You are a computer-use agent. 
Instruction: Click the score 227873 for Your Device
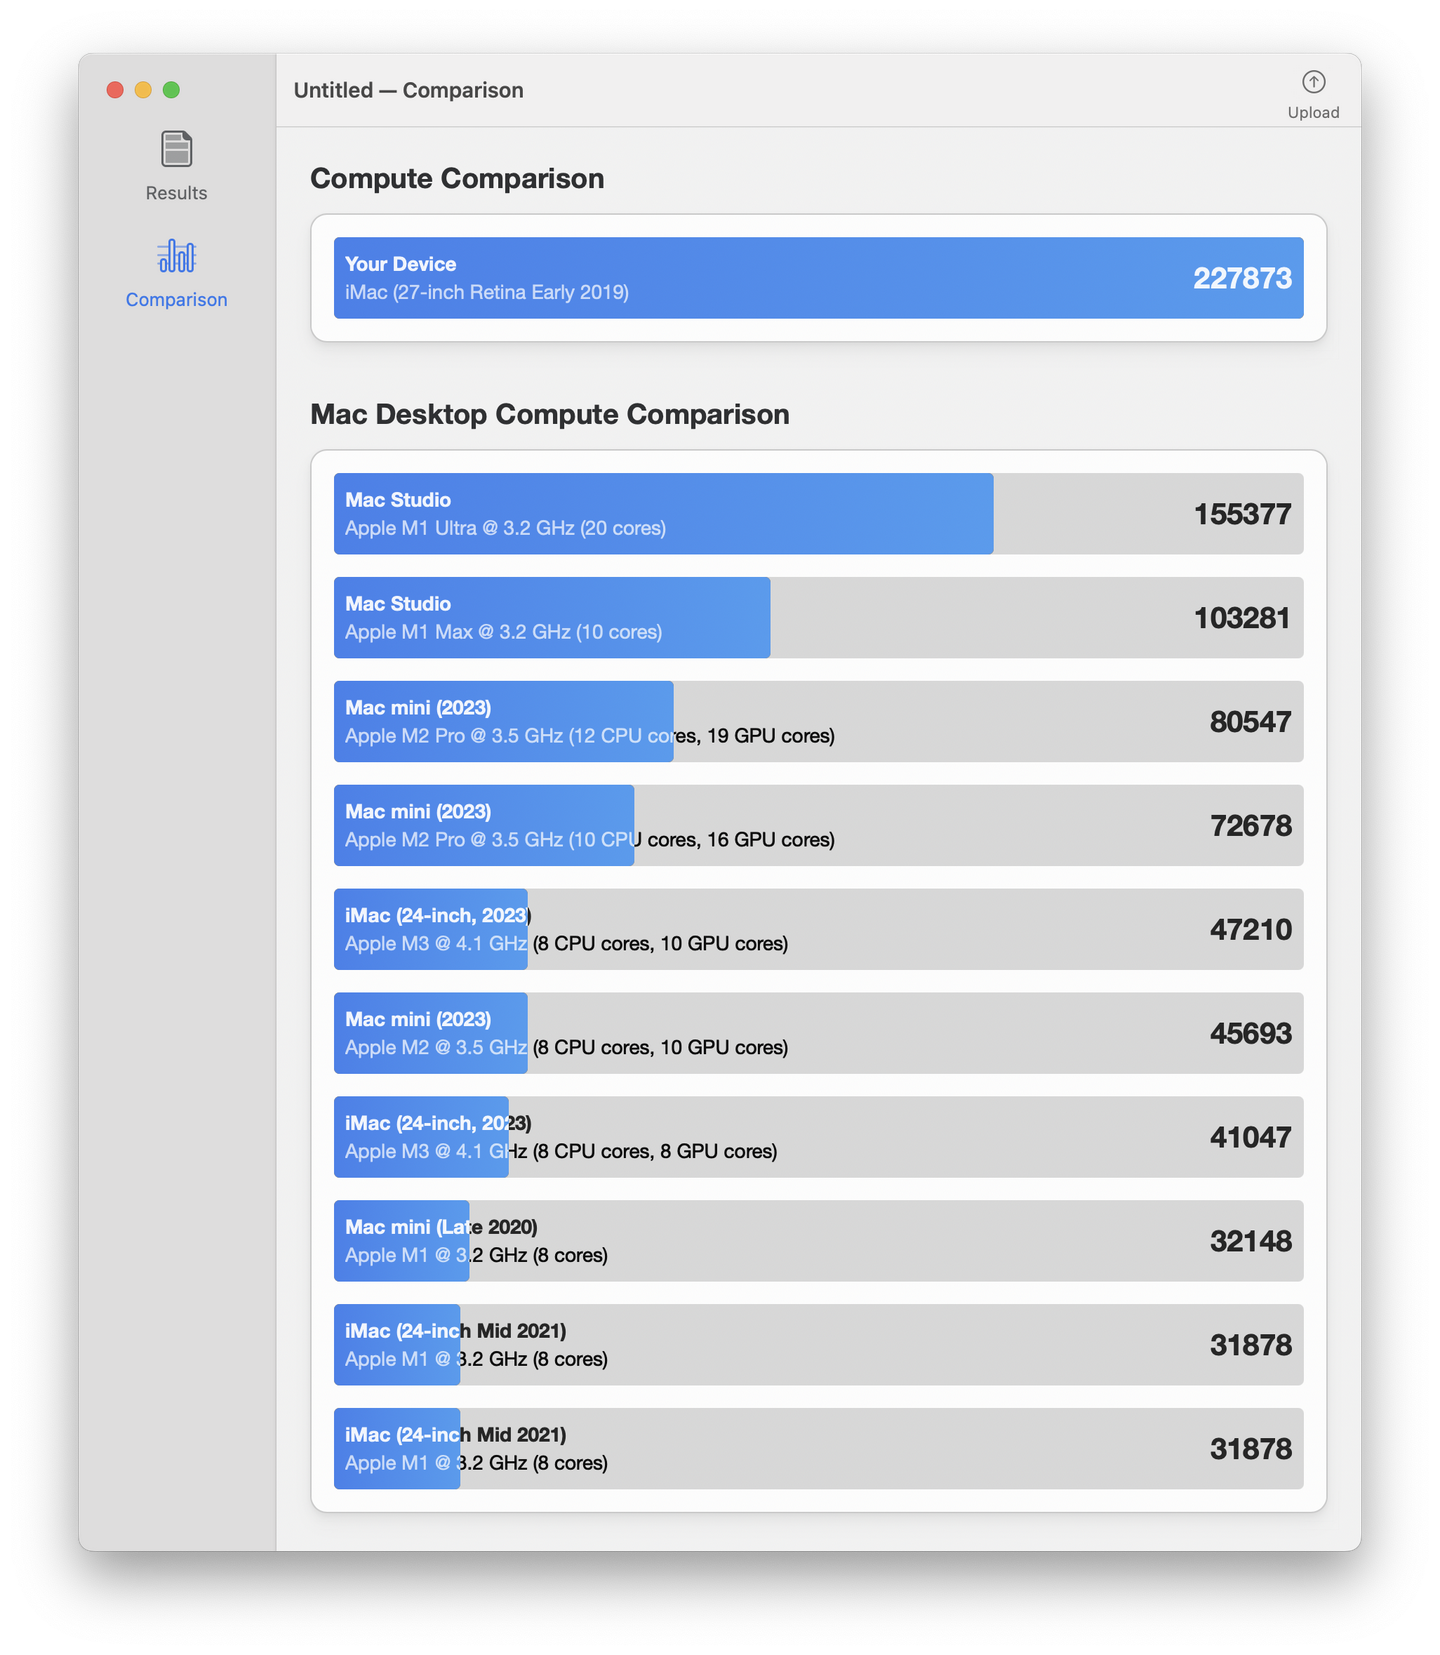point(1243,278)
